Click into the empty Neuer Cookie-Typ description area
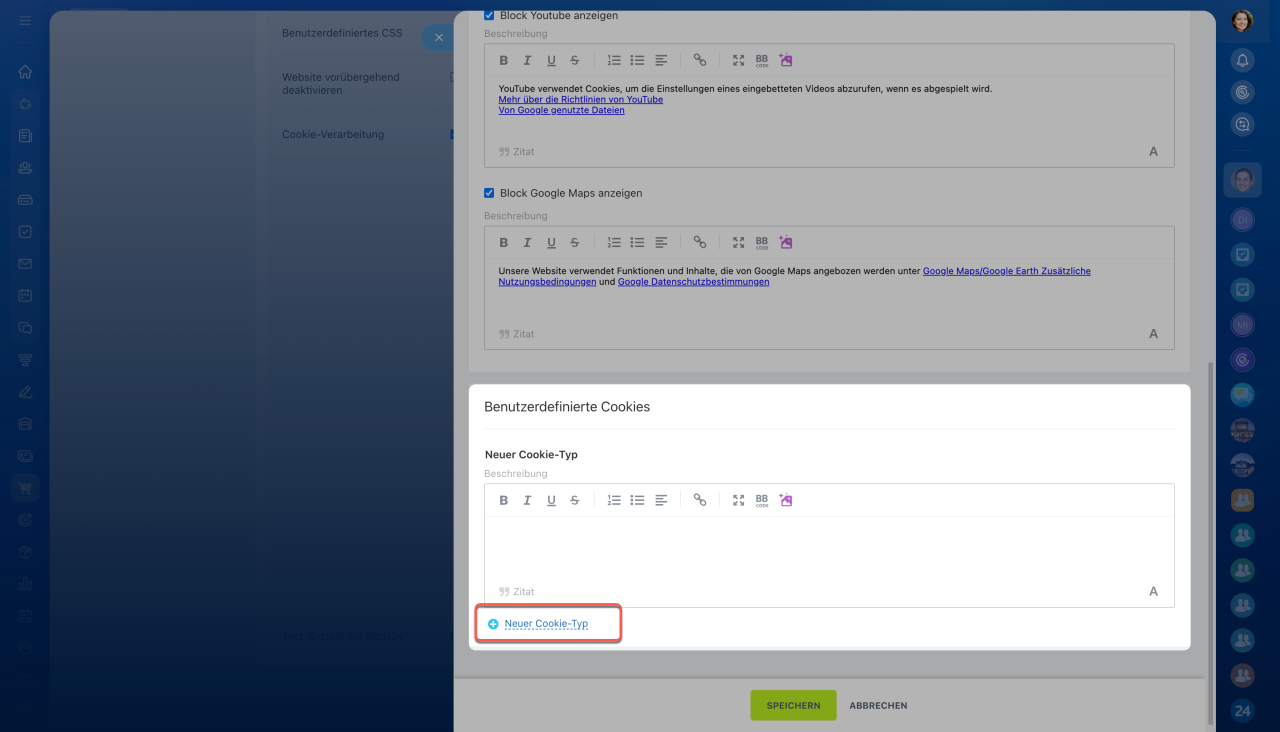1280x732 pixels. pyautogui.click(x=829, y=548)
